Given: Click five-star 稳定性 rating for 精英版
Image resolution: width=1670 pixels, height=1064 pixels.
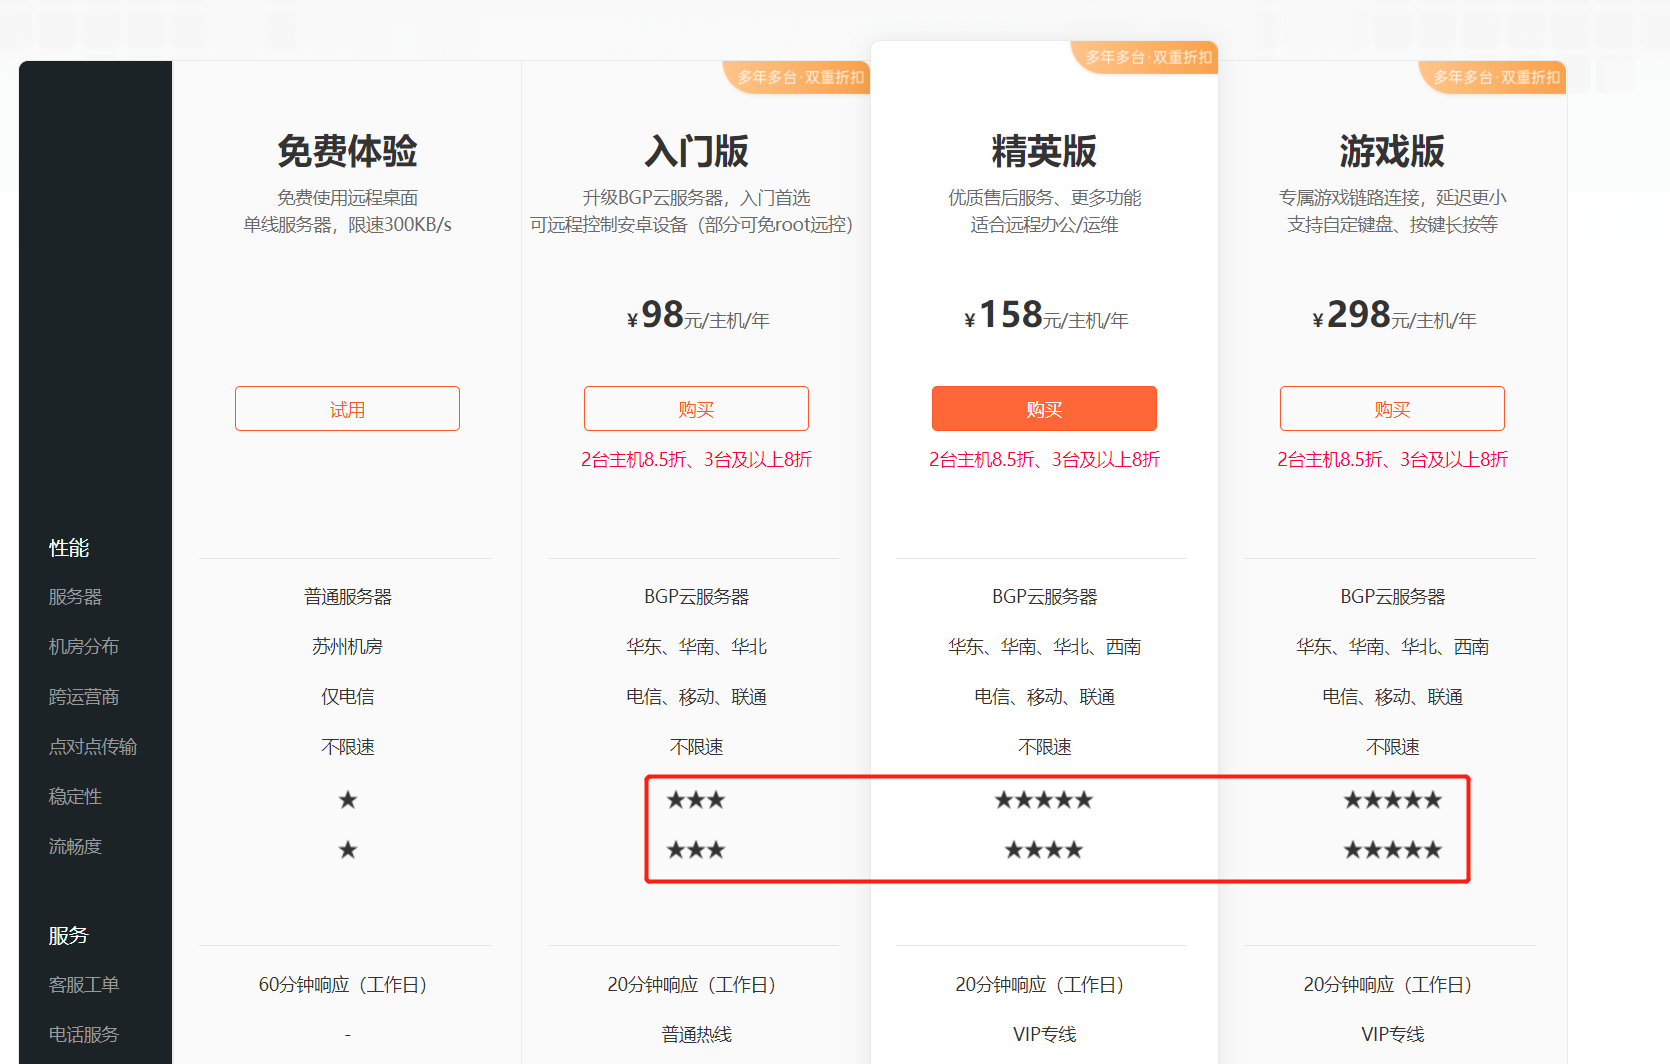Looking at the screenshot, I should coord(1044,799).
